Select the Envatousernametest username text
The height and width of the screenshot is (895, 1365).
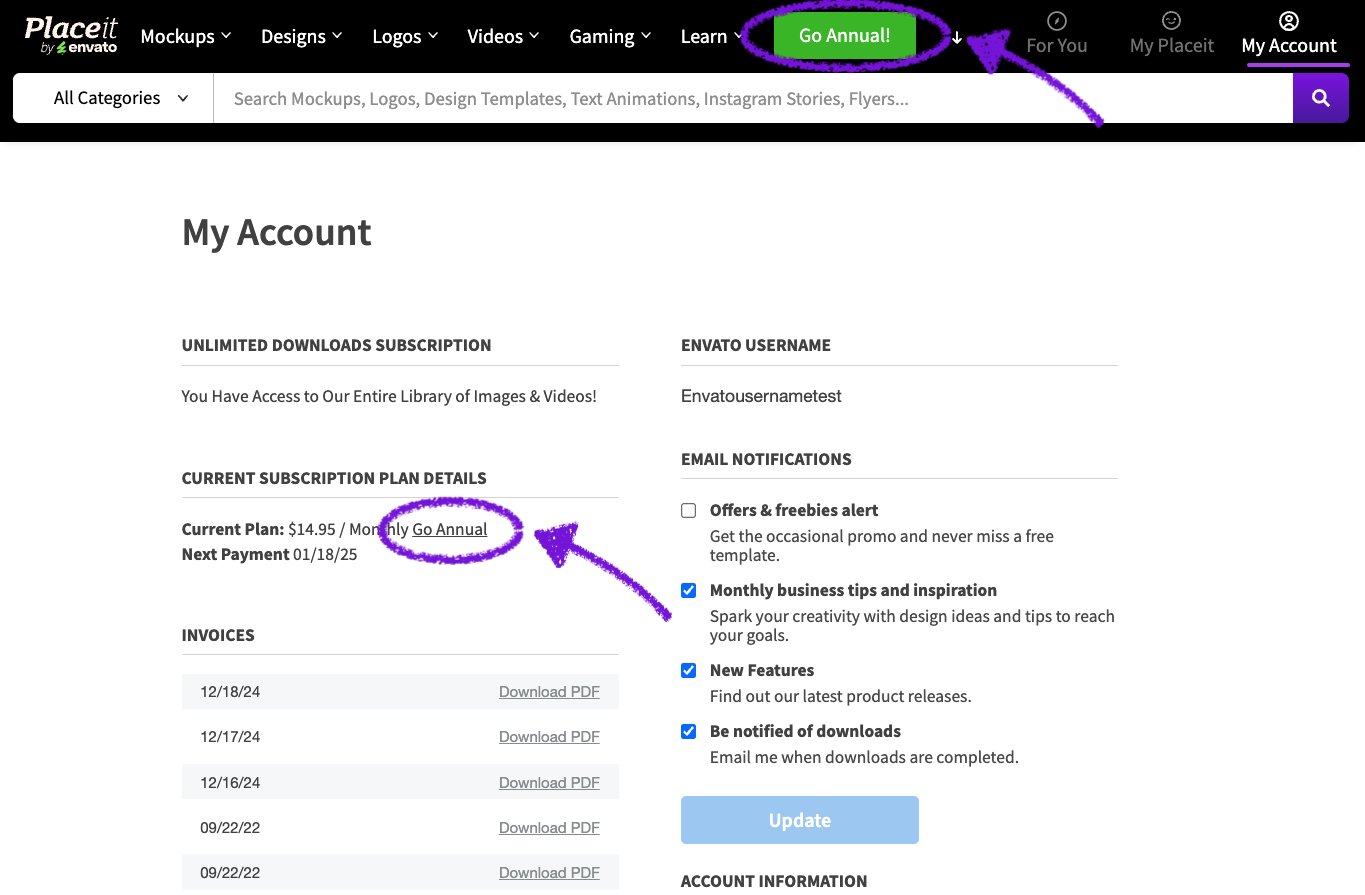point(761,396)
